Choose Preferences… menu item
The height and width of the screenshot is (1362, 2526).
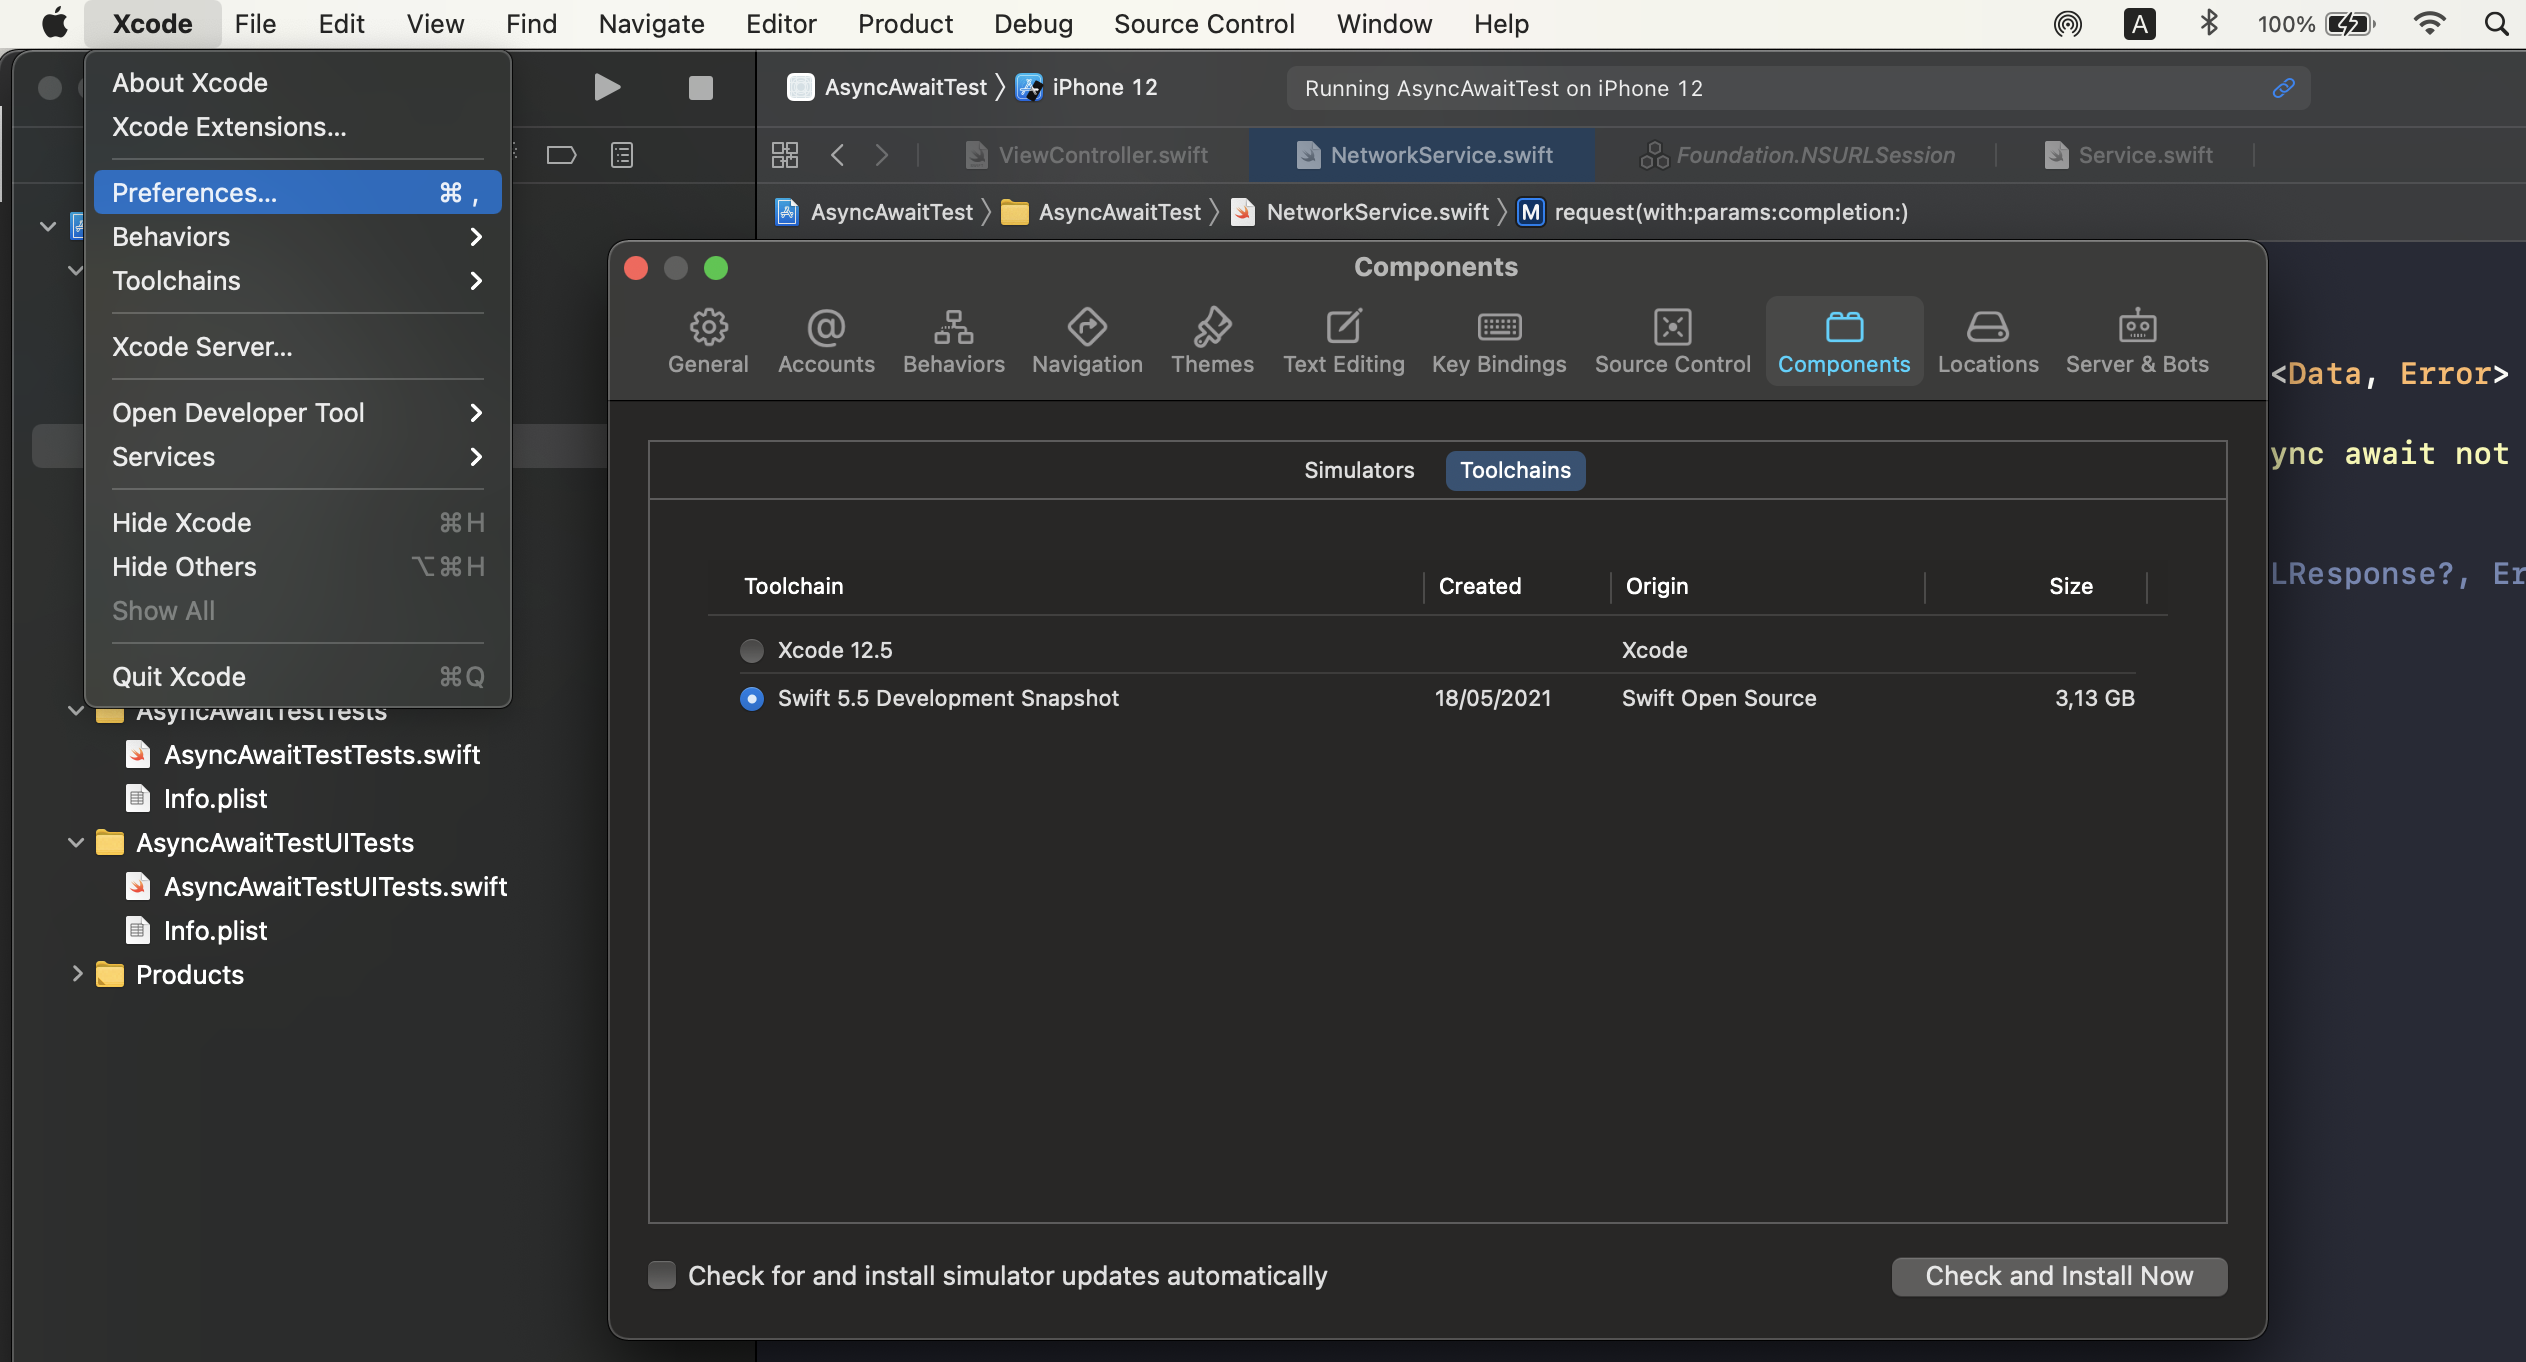pyautogui.click(x=297, y=192)
